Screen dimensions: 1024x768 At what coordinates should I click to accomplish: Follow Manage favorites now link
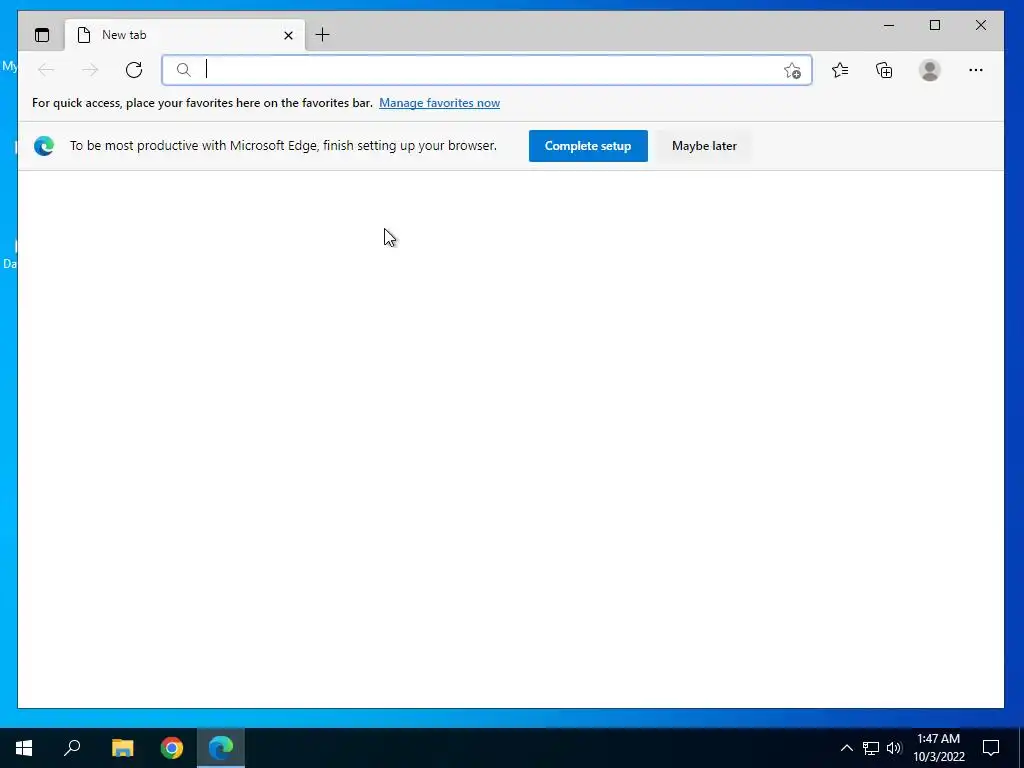tap(440, 103)
